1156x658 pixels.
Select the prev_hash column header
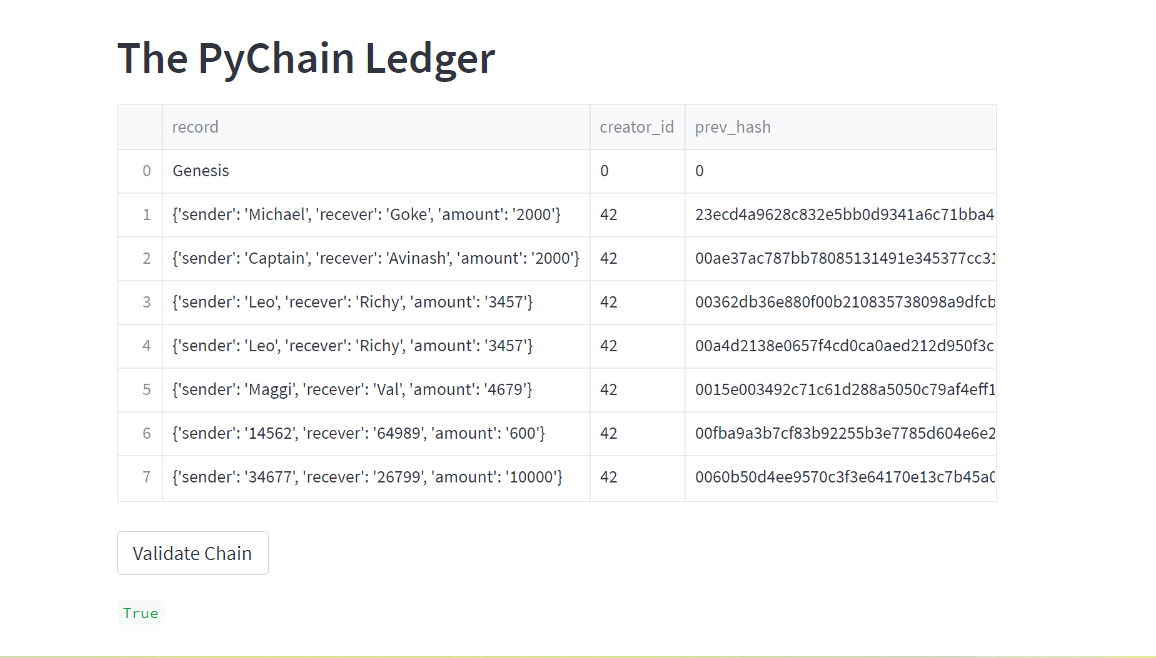point(733,126)
